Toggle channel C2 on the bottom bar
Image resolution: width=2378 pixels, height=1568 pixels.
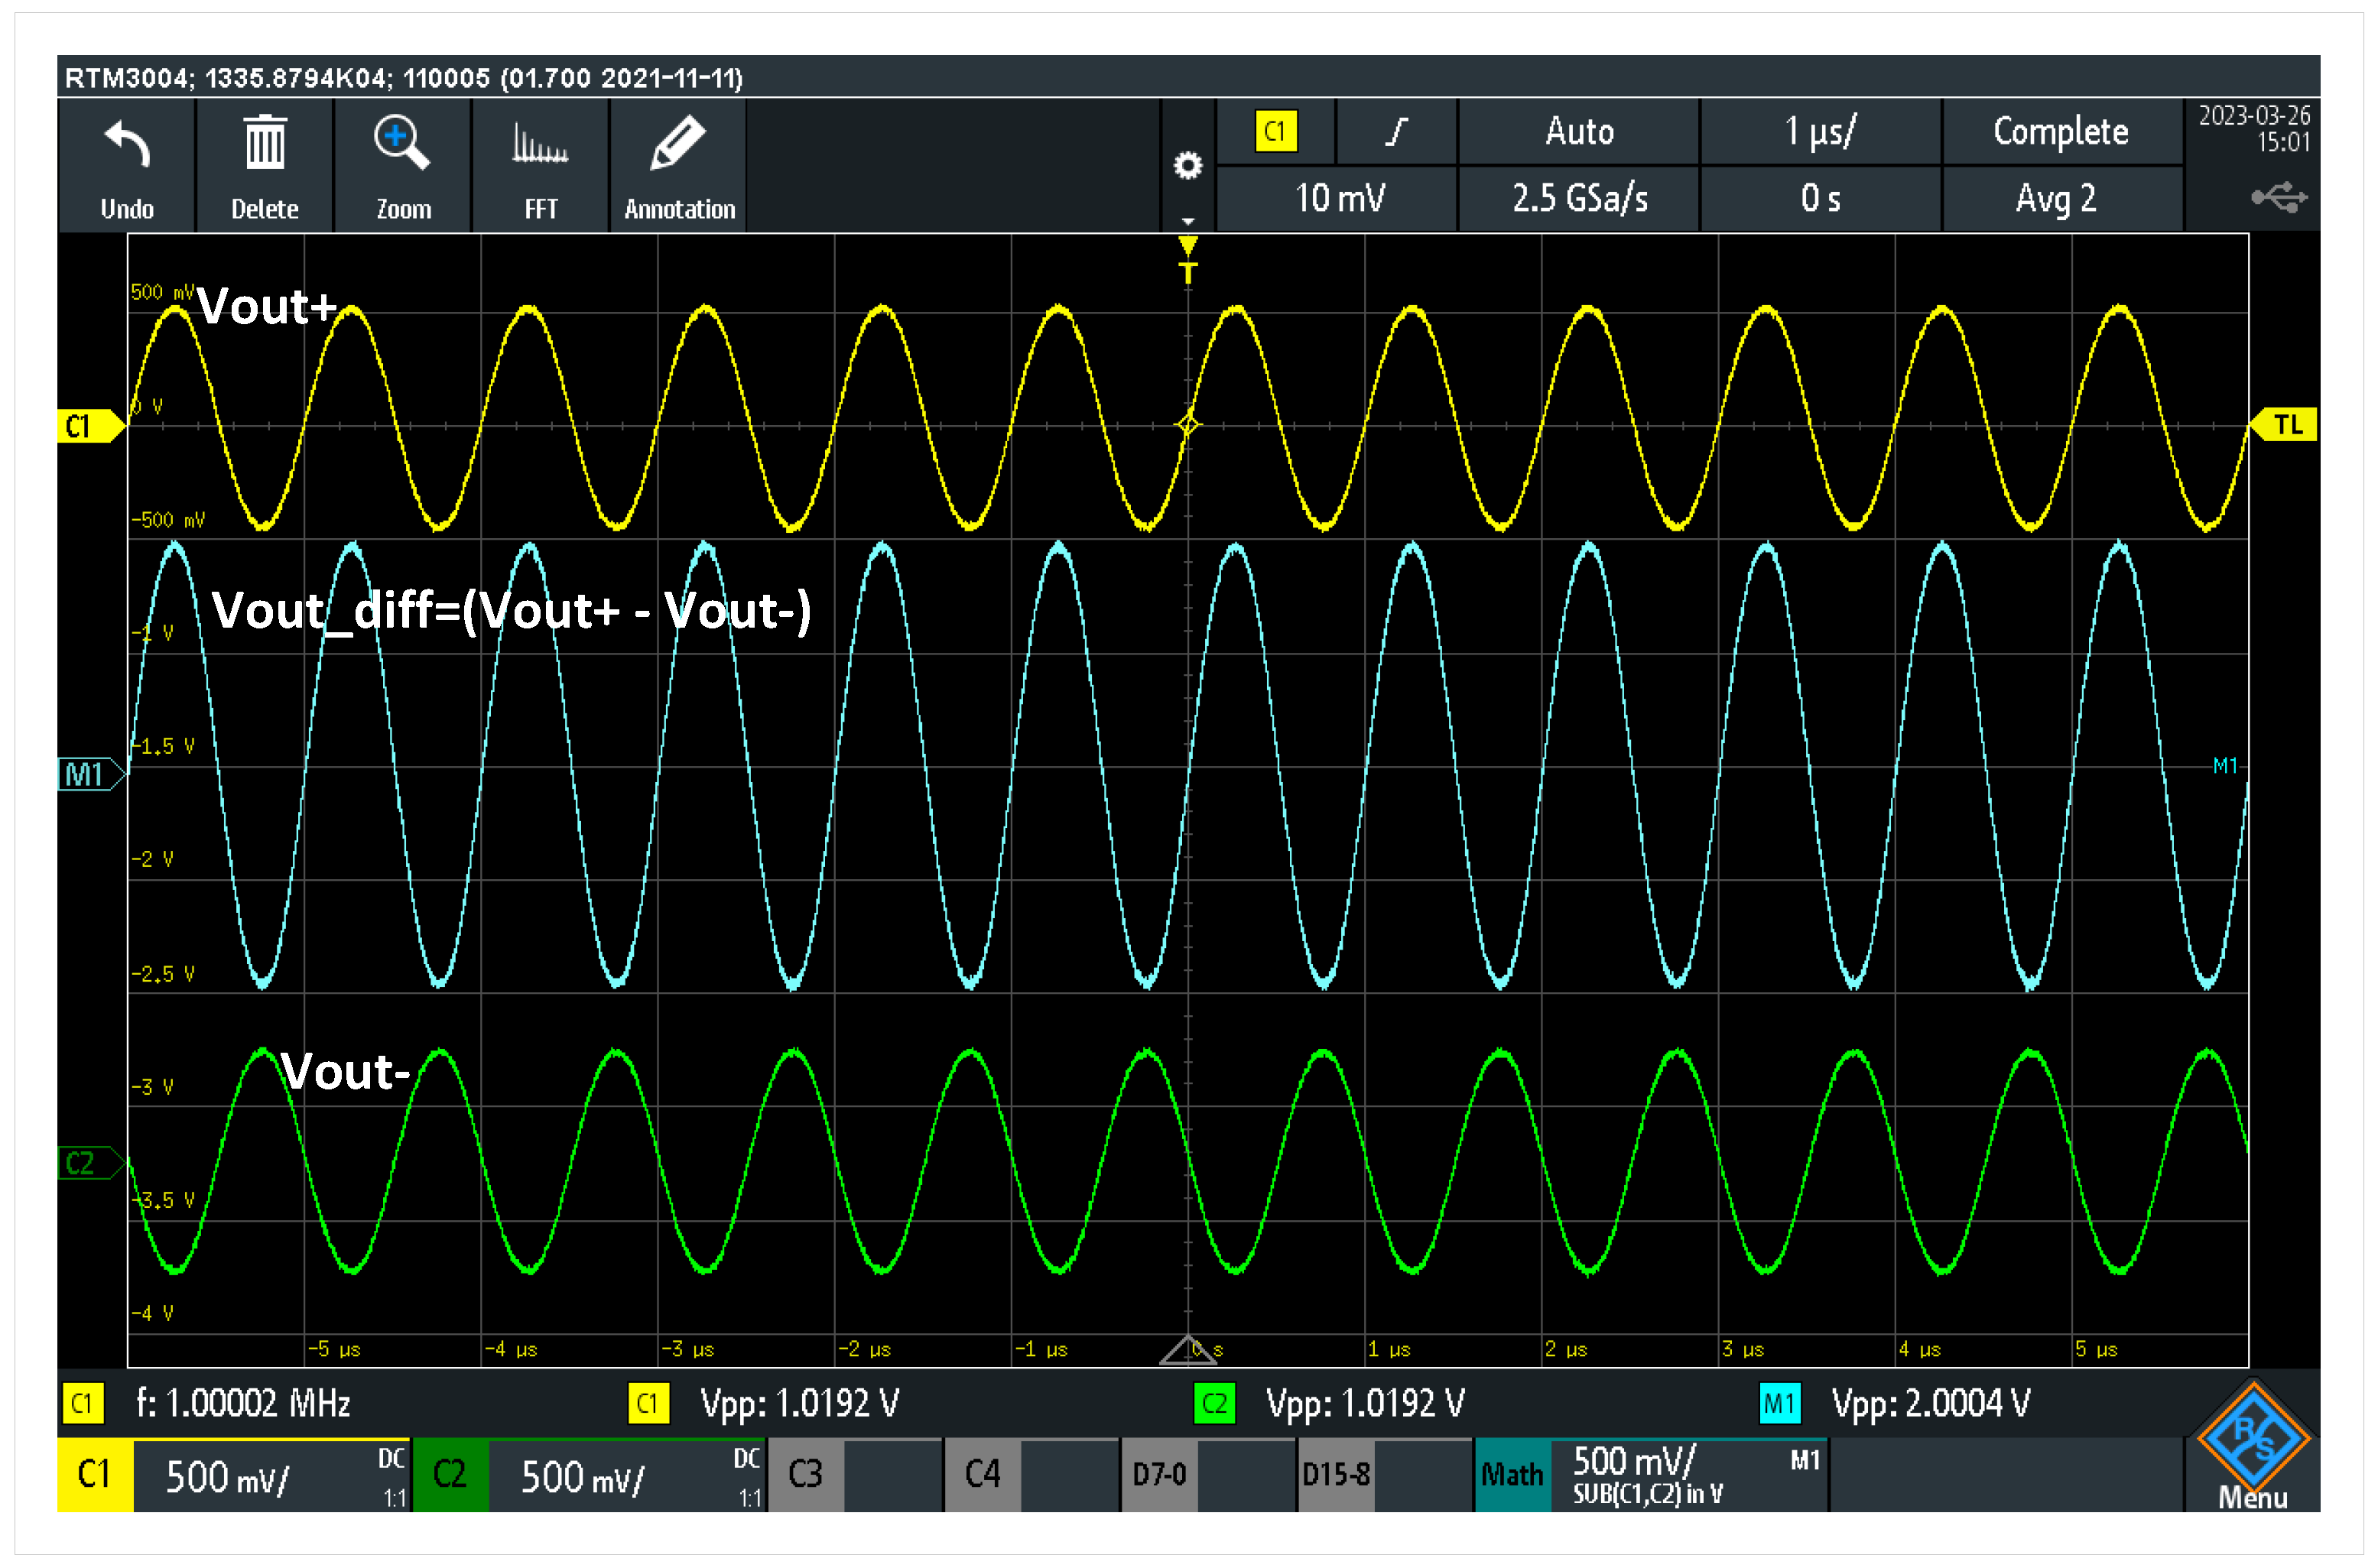coord(450,1475)
